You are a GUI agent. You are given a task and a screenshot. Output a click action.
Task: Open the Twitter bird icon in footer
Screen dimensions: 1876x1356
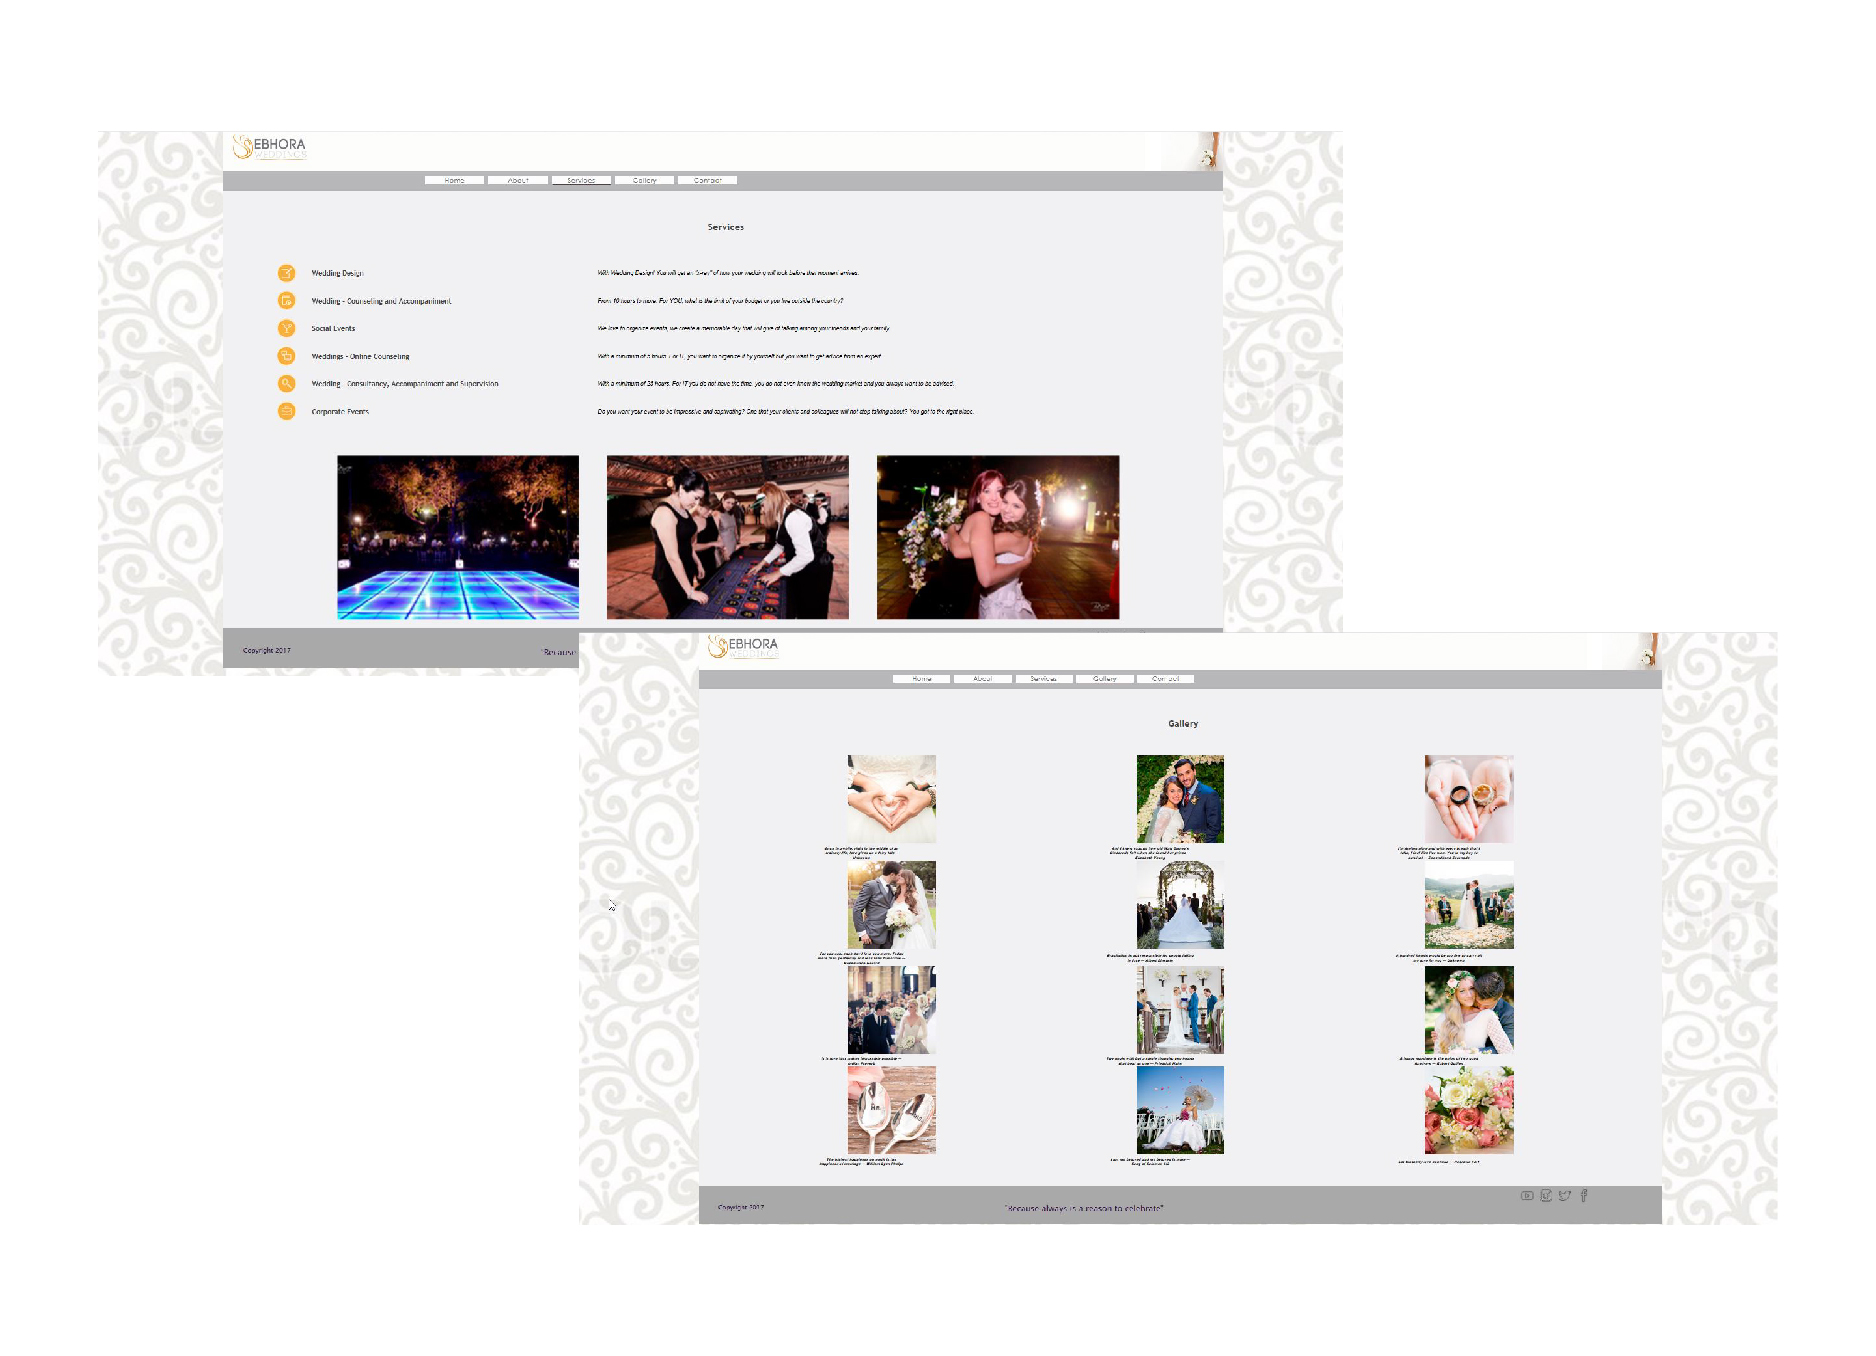pos(1564,1195)
